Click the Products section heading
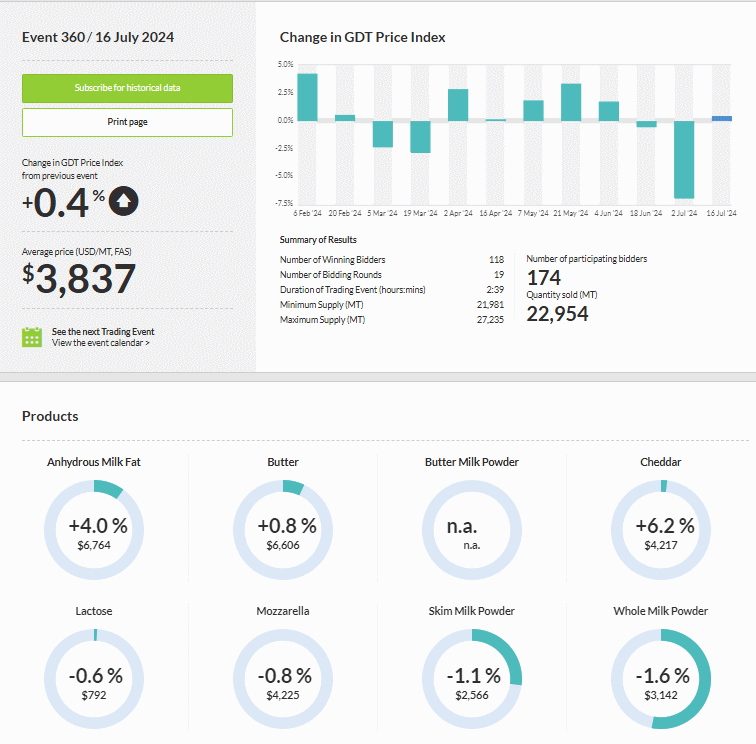Screen dimensions: 756x744 click(x=50, y=416)
